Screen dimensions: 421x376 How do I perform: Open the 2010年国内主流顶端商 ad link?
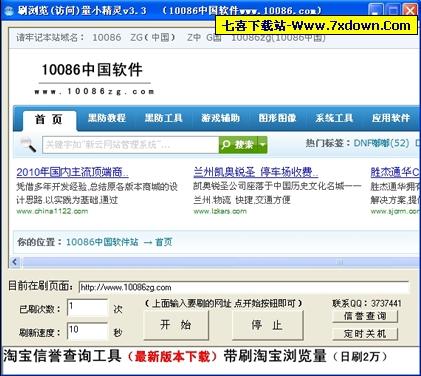coord(72,172)
